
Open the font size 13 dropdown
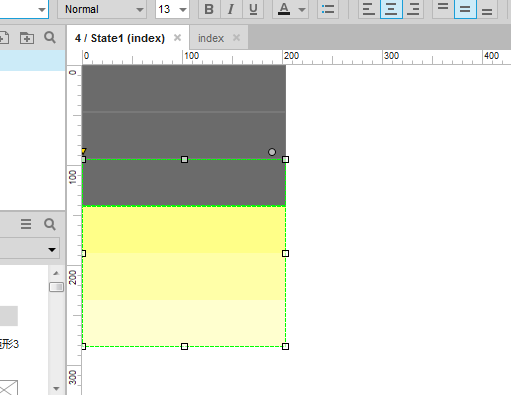[x=172, y=9]
